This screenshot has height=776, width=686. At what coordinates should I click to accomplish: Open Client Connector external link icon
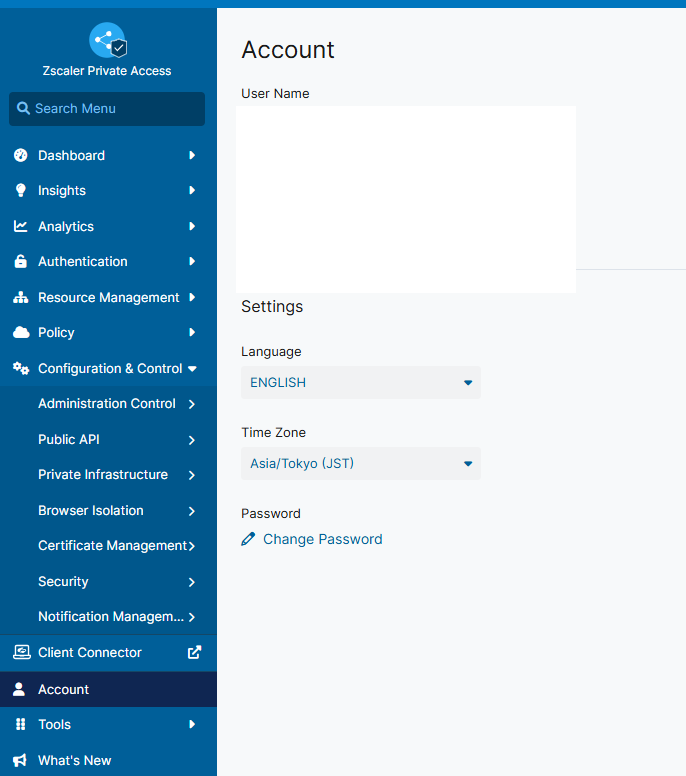pos(195,652)
